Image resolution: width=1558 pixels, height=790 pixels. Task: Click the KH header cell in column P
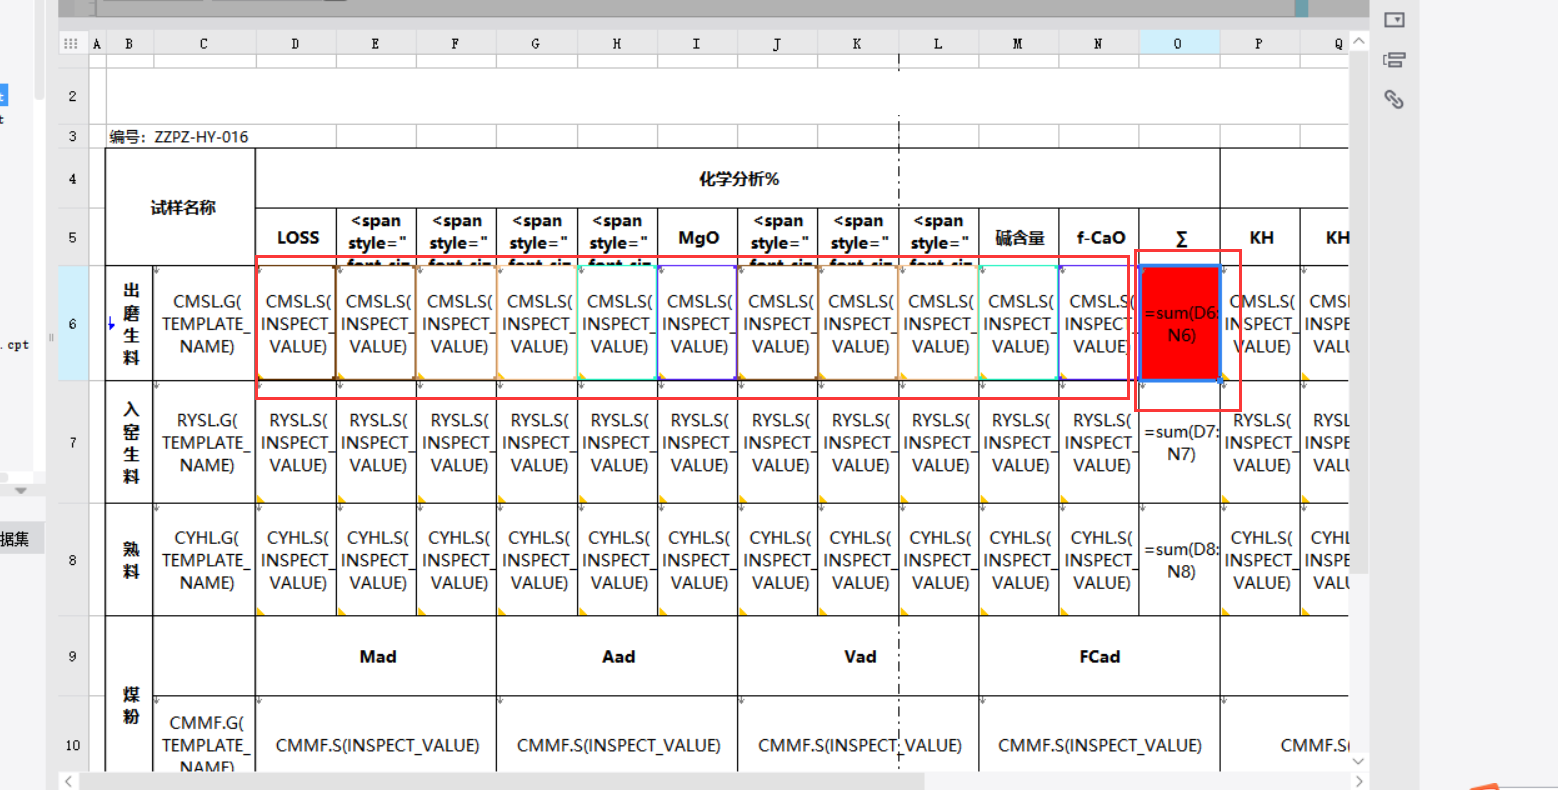pos(1261,237)
